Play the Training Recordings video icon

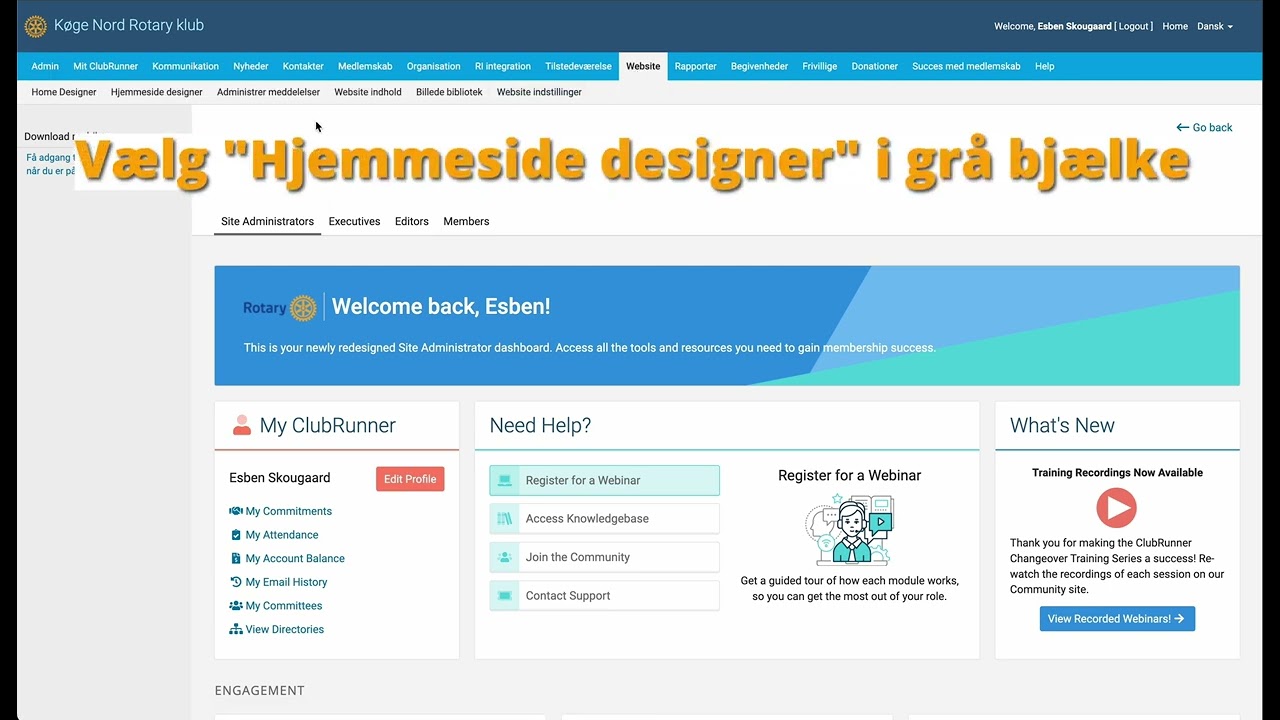pyautogui.click(x=1116, y=508)
